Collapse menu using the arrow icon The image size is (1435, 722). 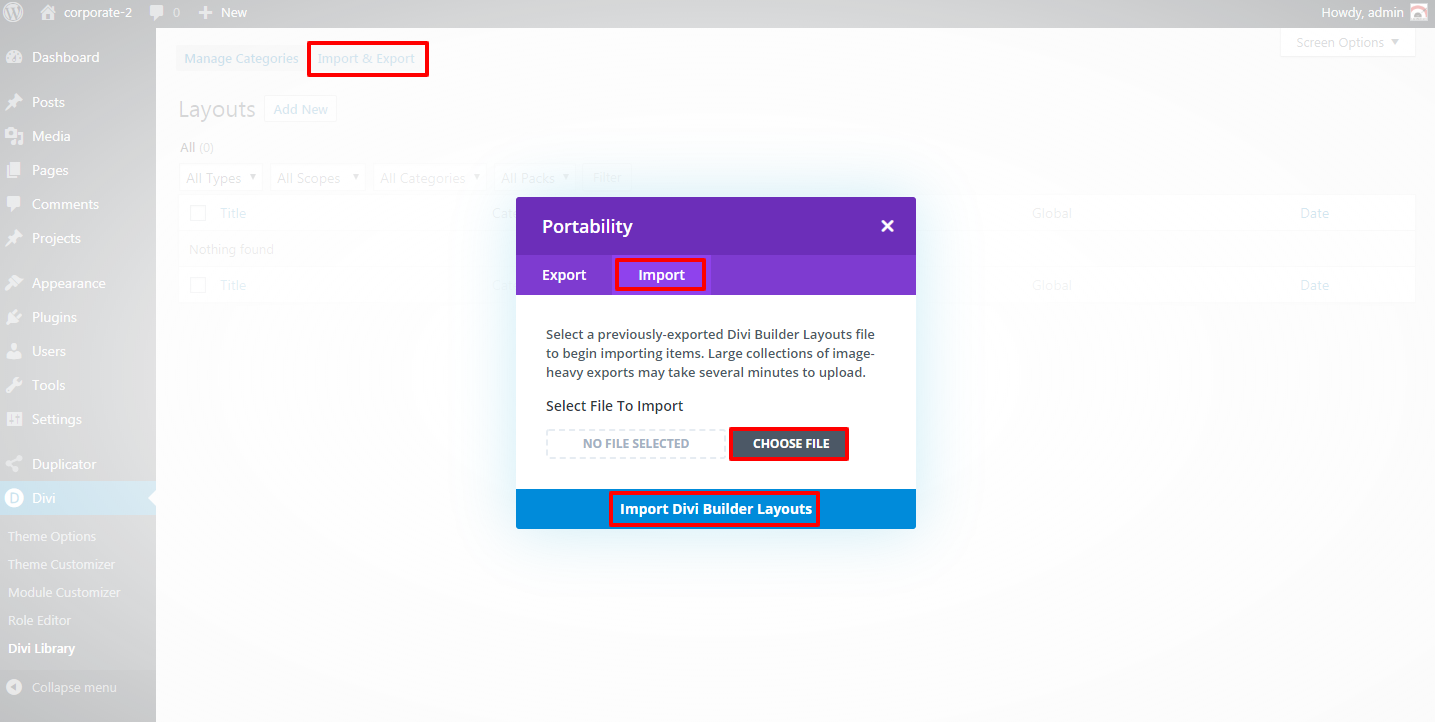point(14,687)
